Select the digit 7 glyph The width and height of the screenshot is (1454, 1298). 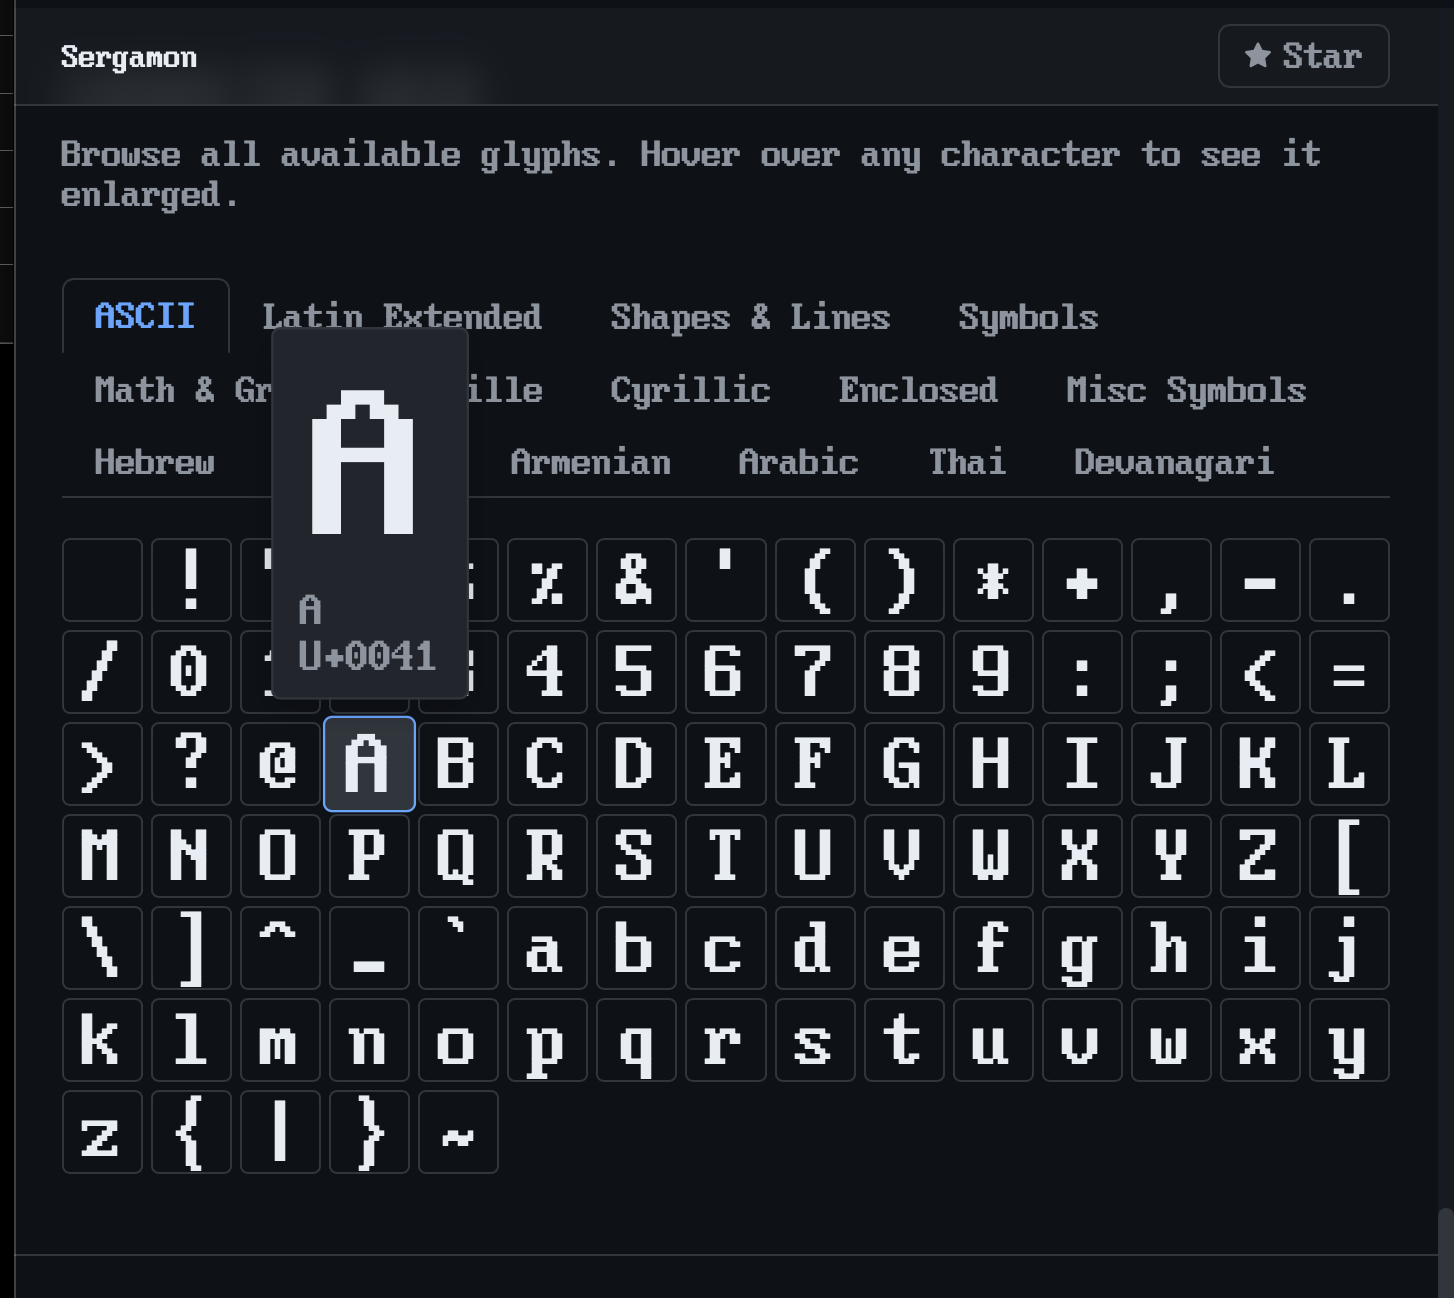click(x=815, y=672)
